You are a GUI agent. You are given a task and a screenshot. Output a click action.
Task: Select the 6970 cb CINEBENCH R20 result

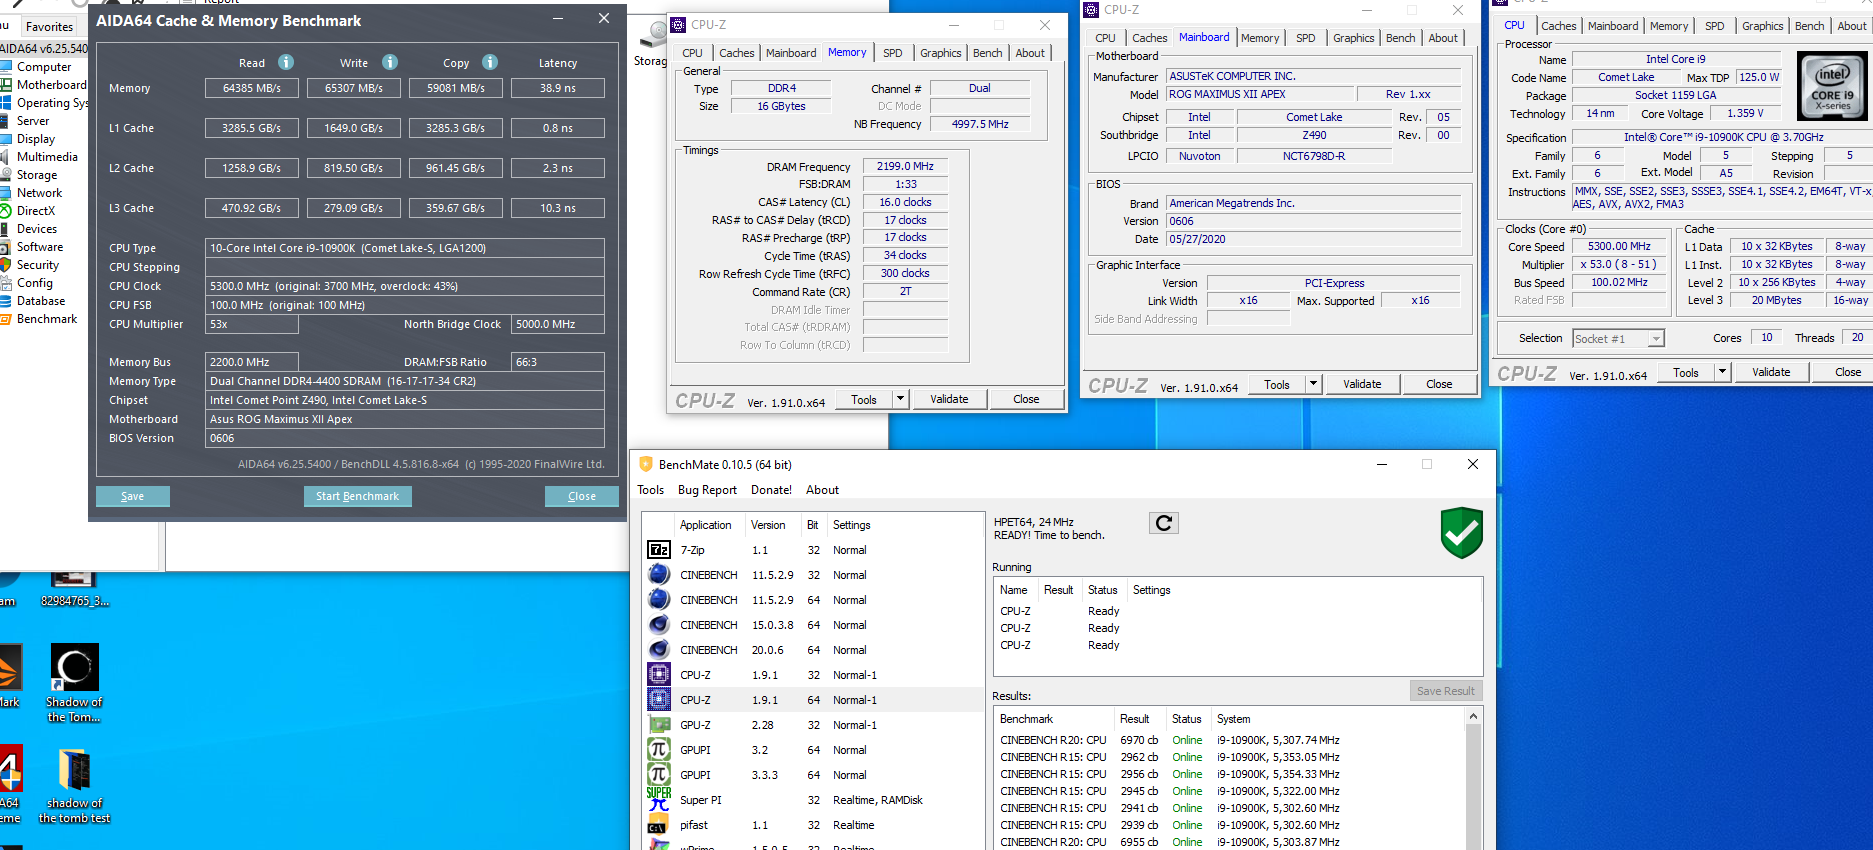[1230, 740]
